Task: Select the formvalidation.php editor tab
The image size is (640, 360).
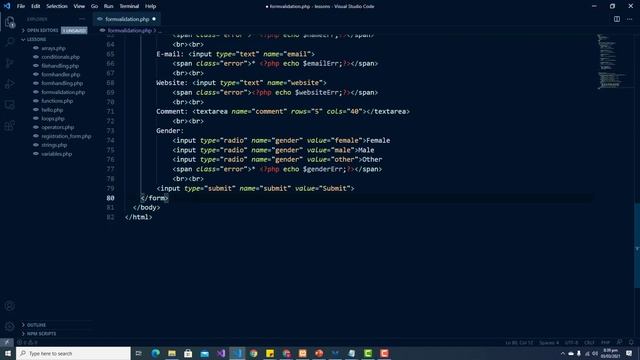Action: click(127, 19)
